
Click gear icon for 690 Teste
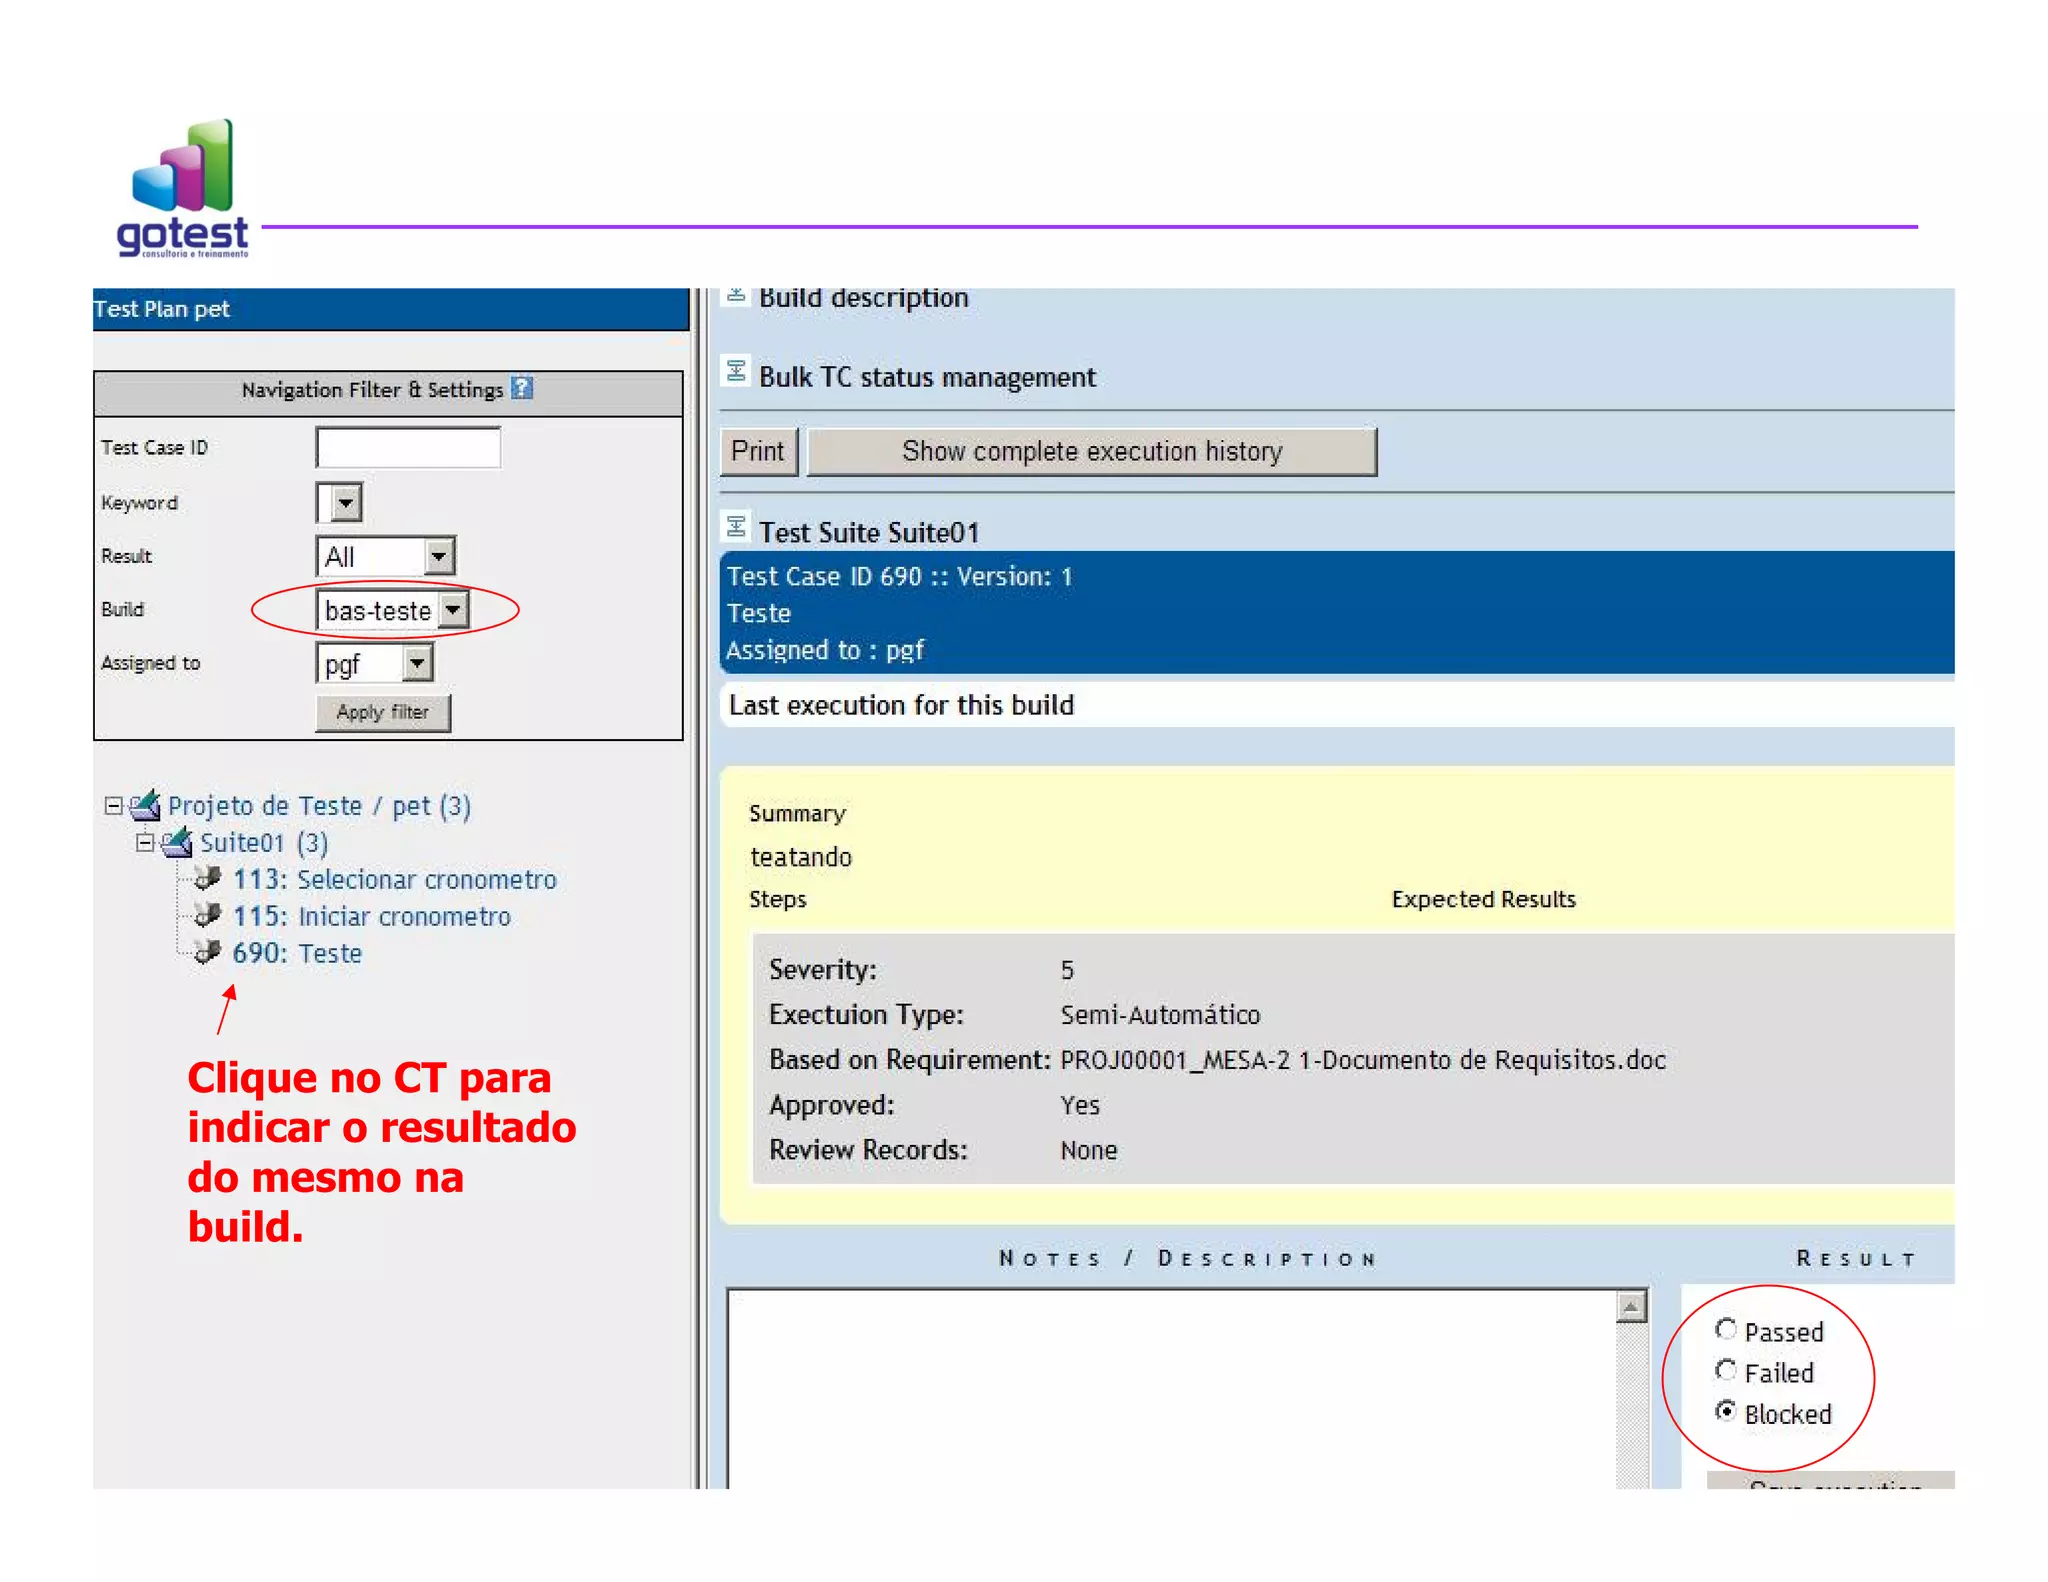[208, 952]
